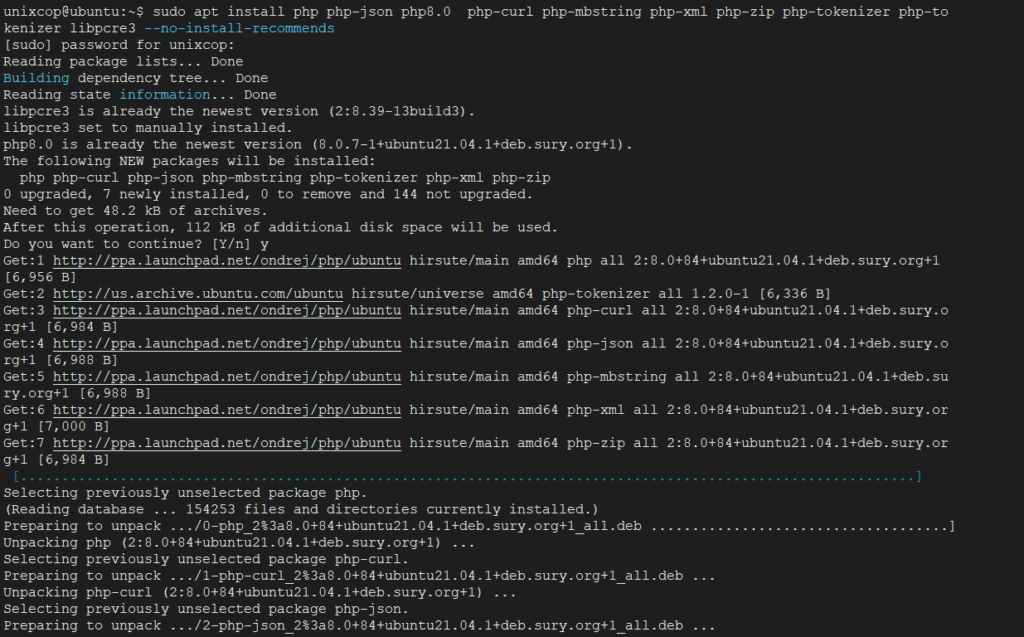Image resolution: width=1024 pixels, height=637 pixels.
Task: Select 'Preparing to unpack .../0-php_2%3a8.0' line
Action: pos(479,527)
